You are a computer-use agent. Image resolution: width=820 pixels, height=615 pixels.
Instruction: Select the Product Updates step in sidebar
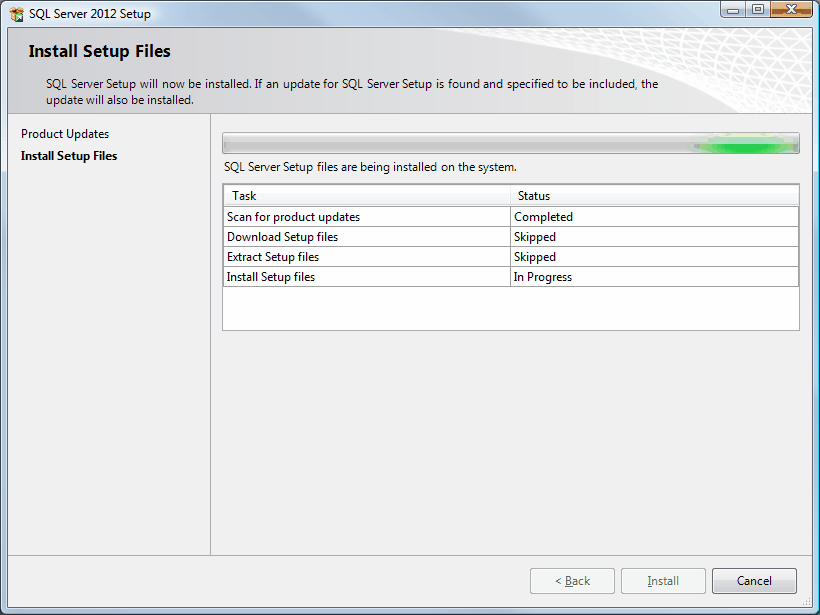[x=65, y=134]
